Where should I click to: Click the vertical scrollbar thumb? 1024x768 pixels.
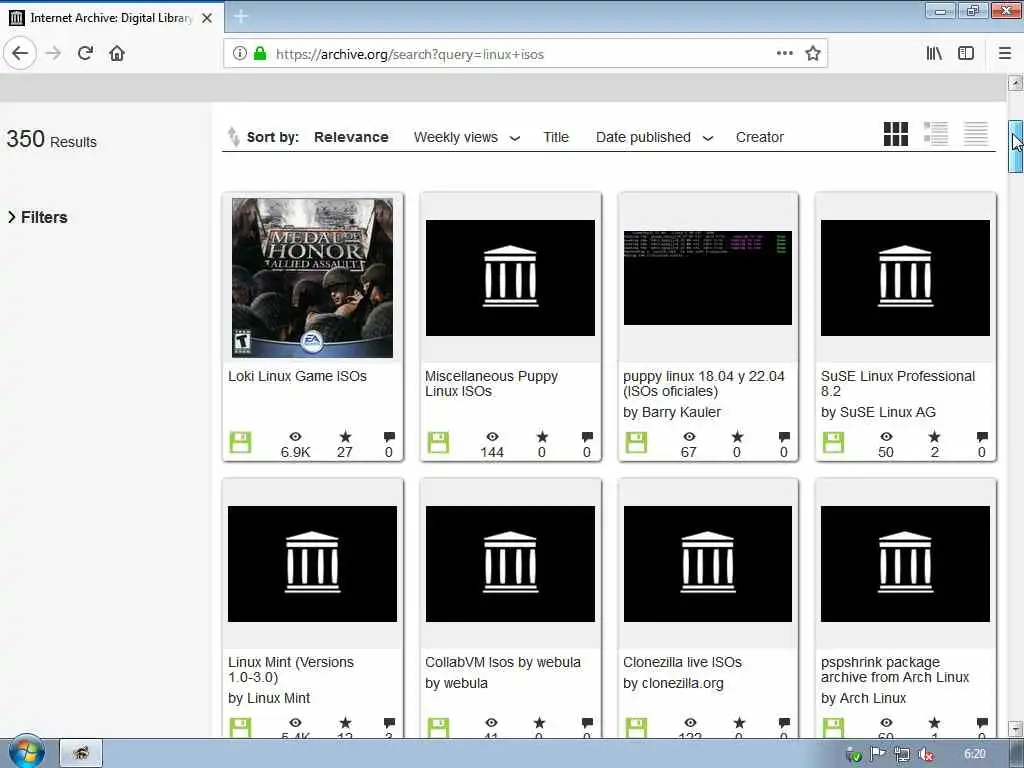pyautogui.click(x=1015, y=146)
